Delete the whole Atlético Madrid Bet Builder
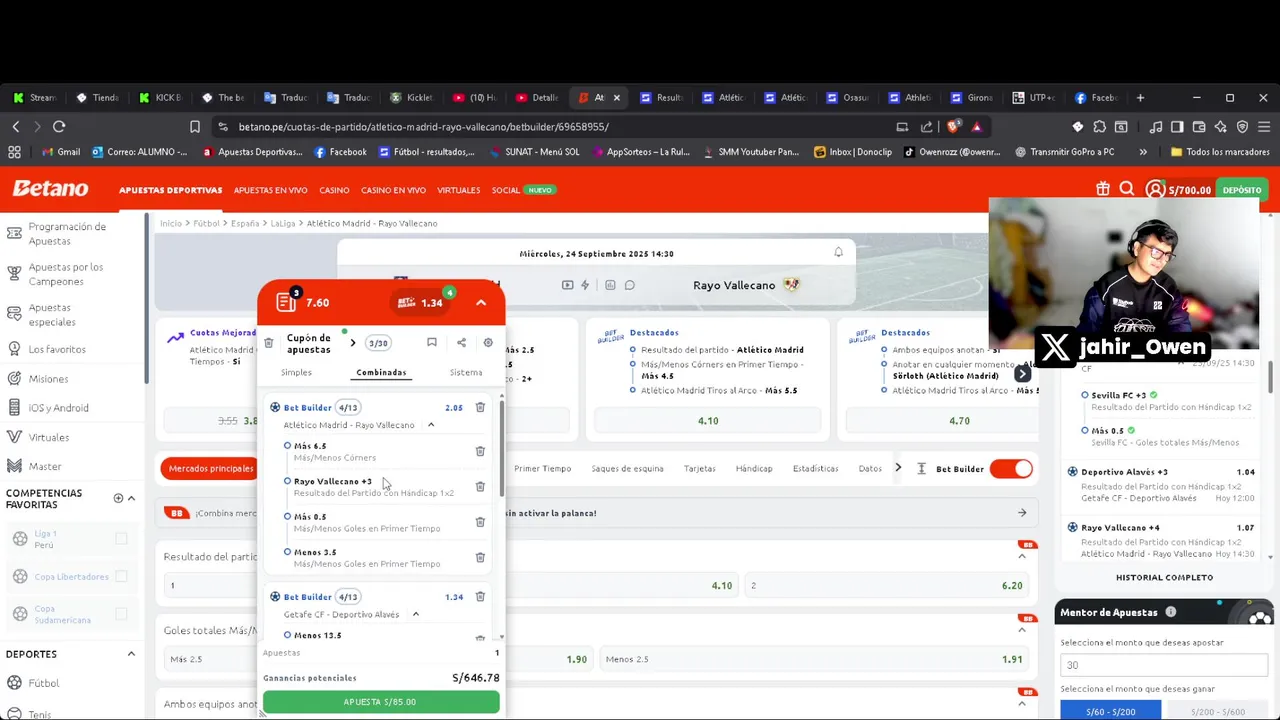Image resolution: width=1280 pixels, height=720 pixels. (480, 407)
